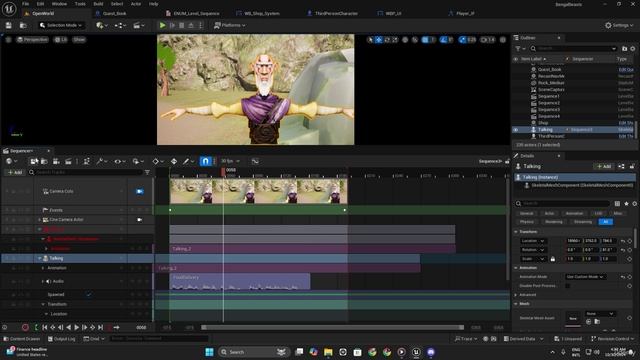Open the Help menu

point(153,4)
